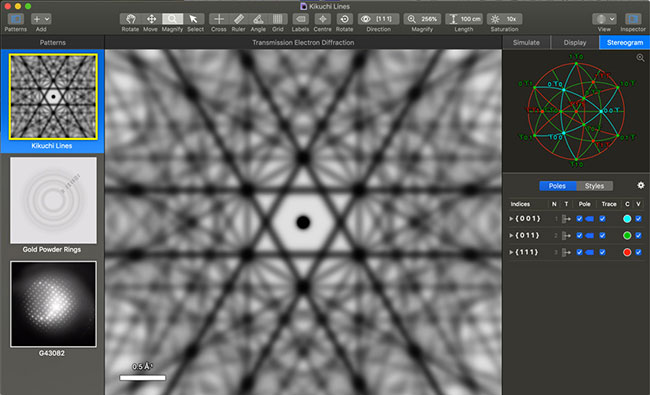
Task: Click the red {111} color swatch
Action: click(627, 252)
